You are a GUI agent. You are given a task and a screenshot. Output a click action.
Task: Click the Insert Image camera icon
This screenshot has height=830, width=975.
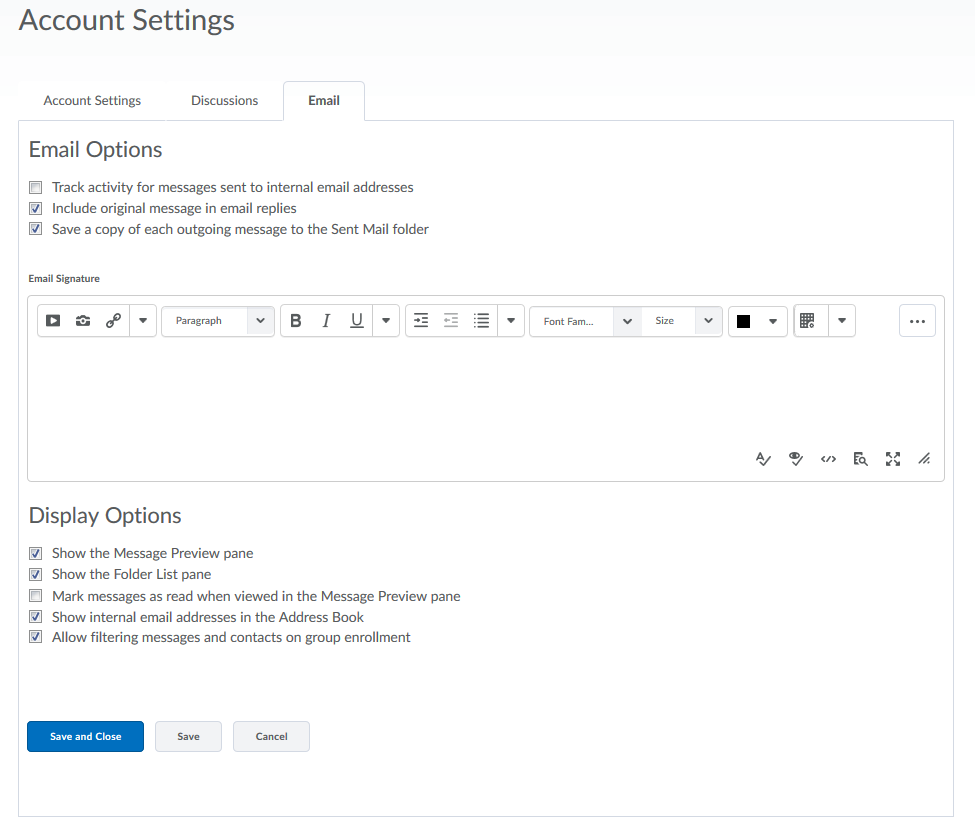pos(83,321)
